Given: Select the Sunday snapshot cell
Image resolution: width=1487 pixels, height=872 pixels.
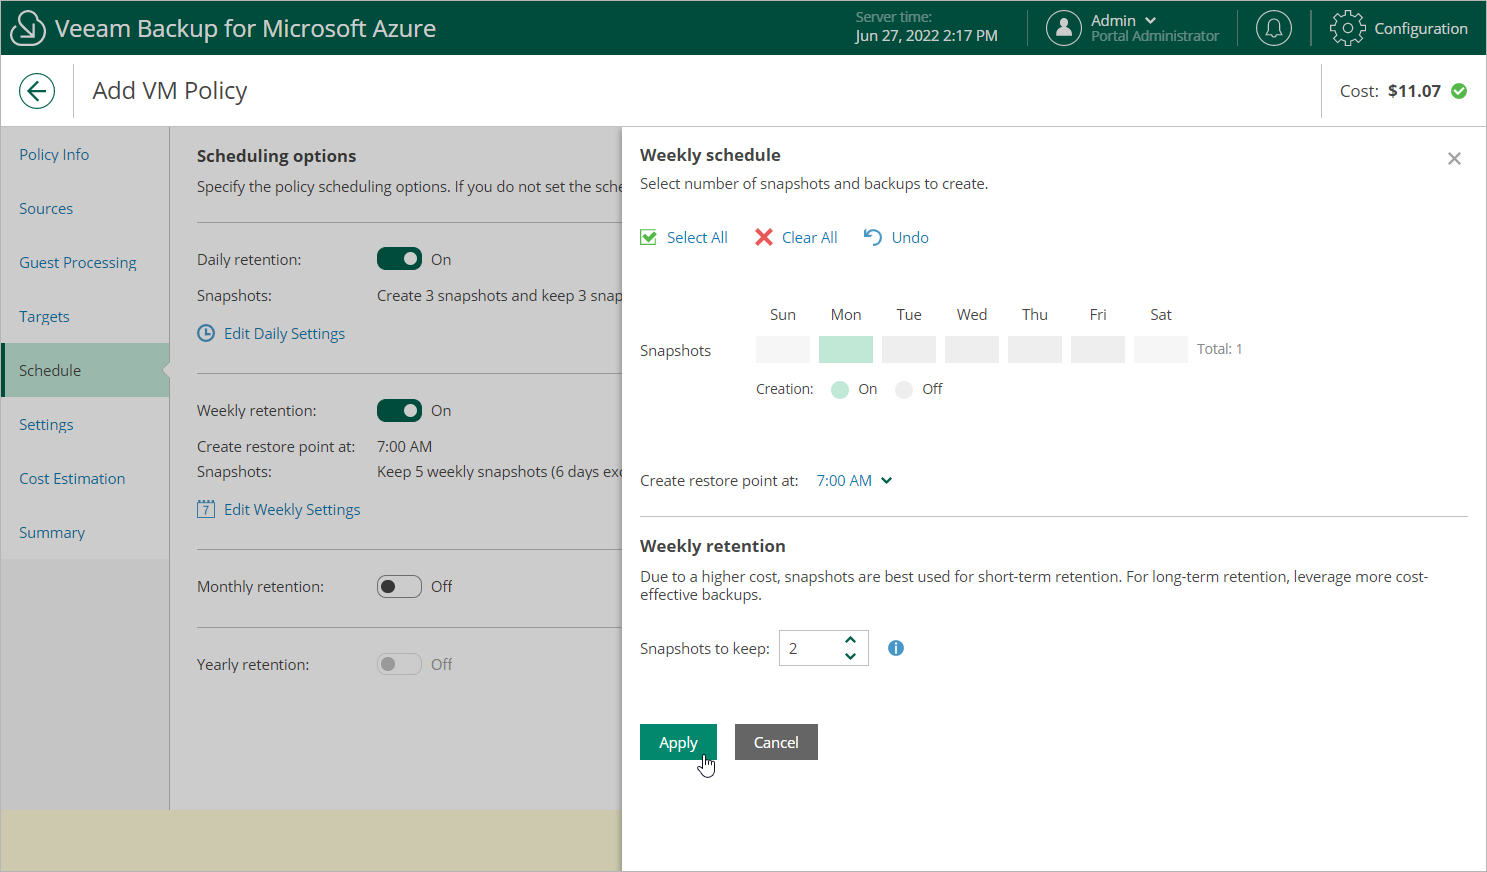Looking at the screenshot, I should click(783, 349).
